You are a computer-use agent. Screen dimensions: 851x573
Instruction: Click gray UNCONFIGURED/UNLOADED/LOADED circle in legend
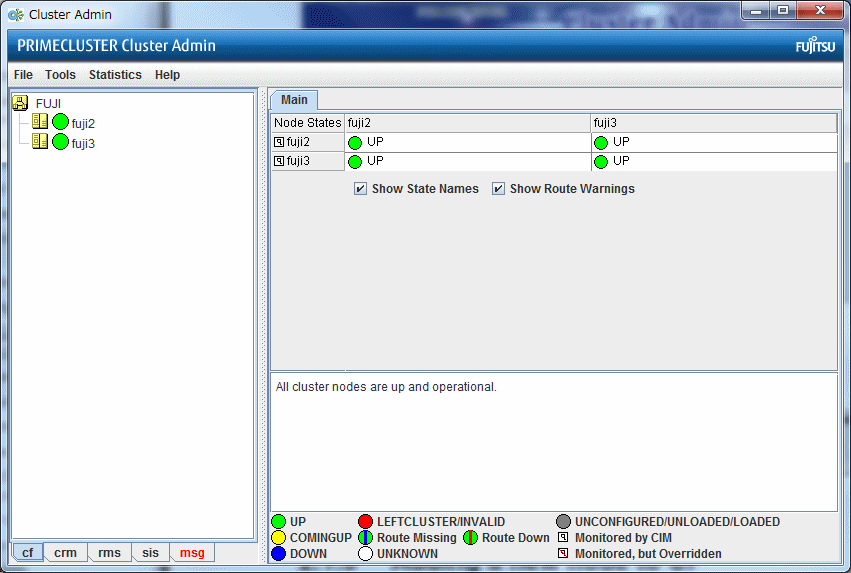click(x=563, y=521)
